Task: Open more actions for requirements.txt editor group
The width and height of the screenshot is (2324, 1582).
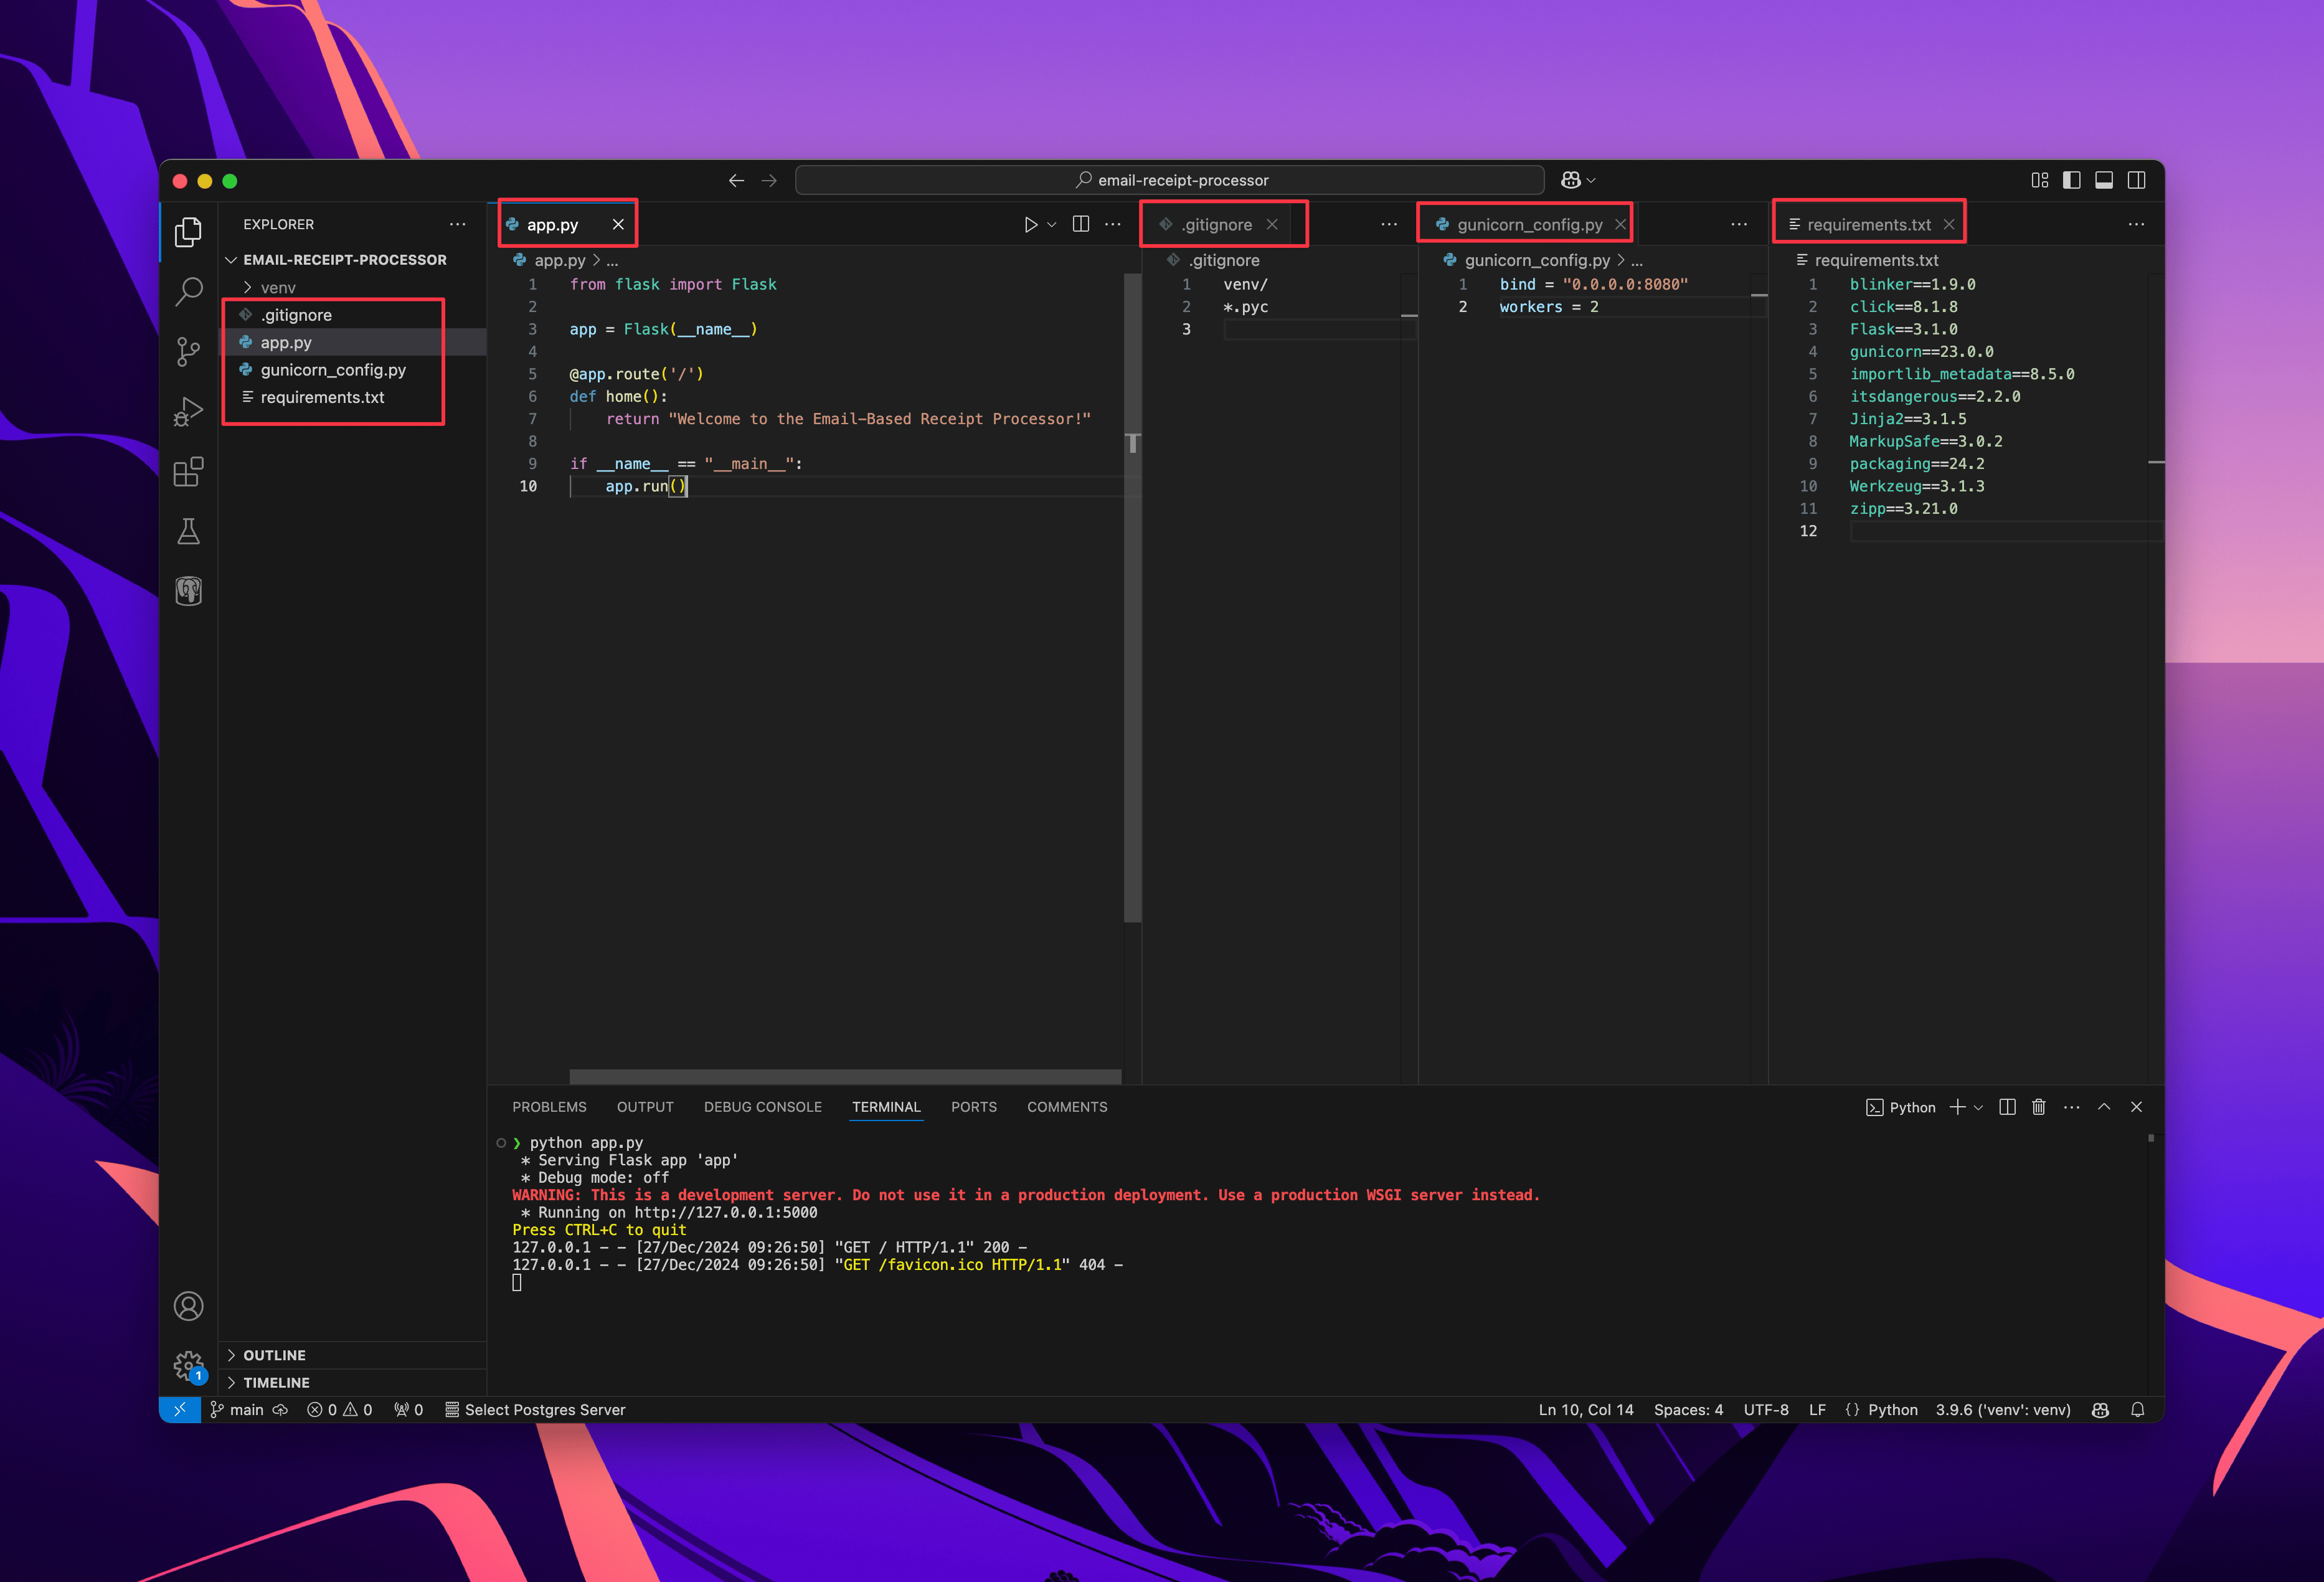Action: click(2136, 224)
